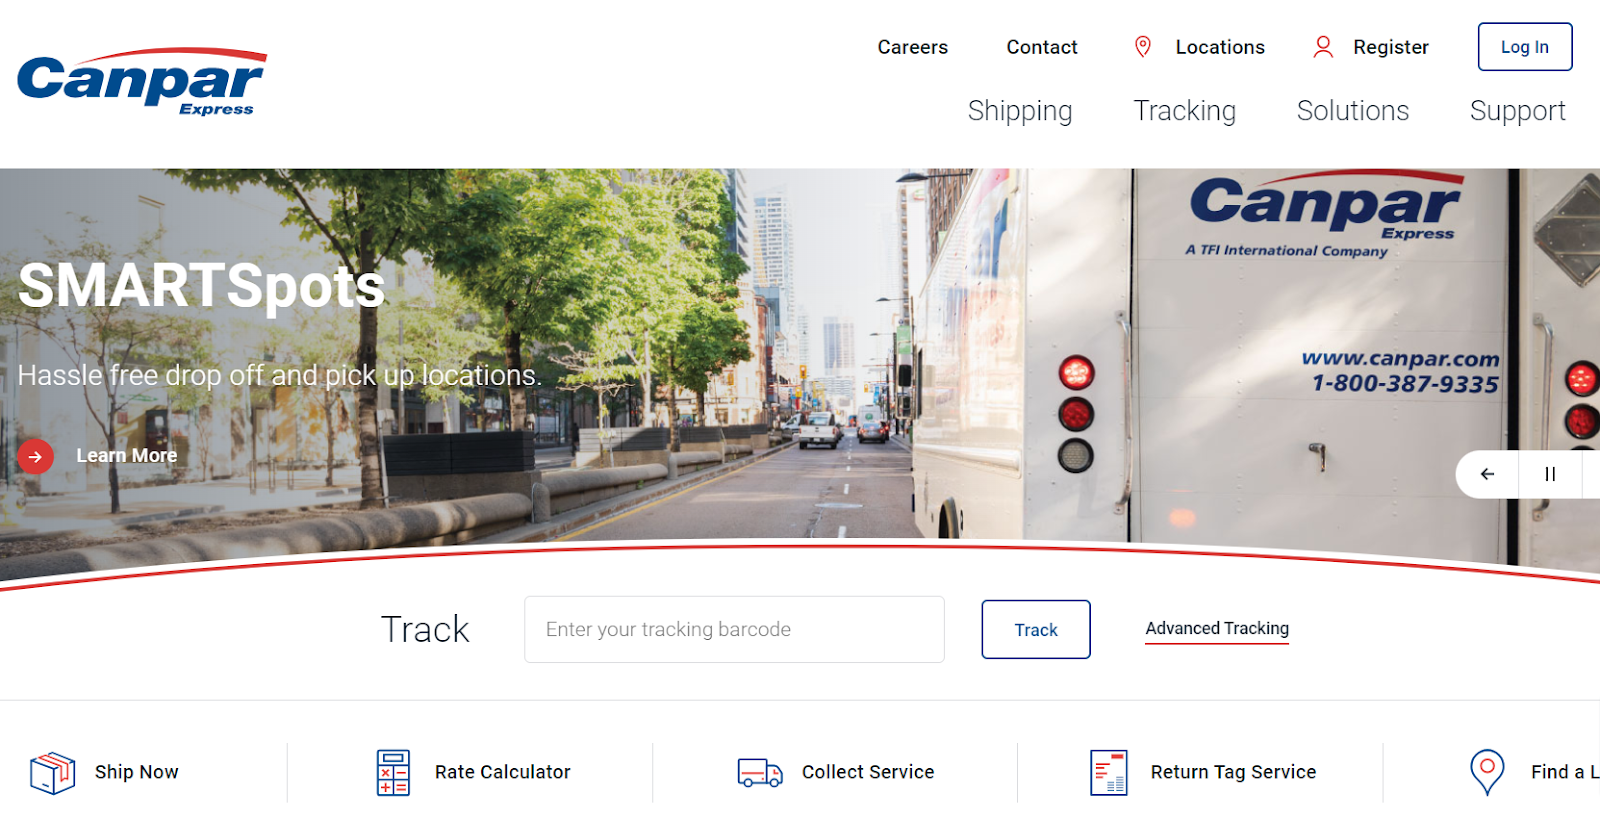The height and width of the screenshot is (819, 1600).
Task: Open the Careers page
Action: pos(913,47)
